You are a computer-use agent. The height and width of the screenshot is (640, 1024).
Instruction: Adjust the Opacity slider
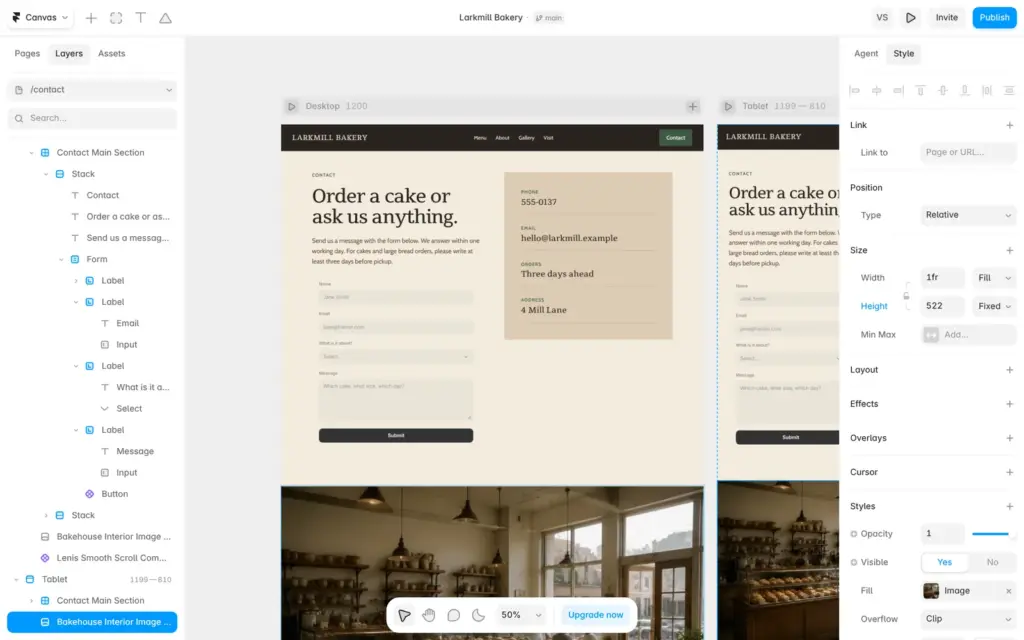(993, 534)
